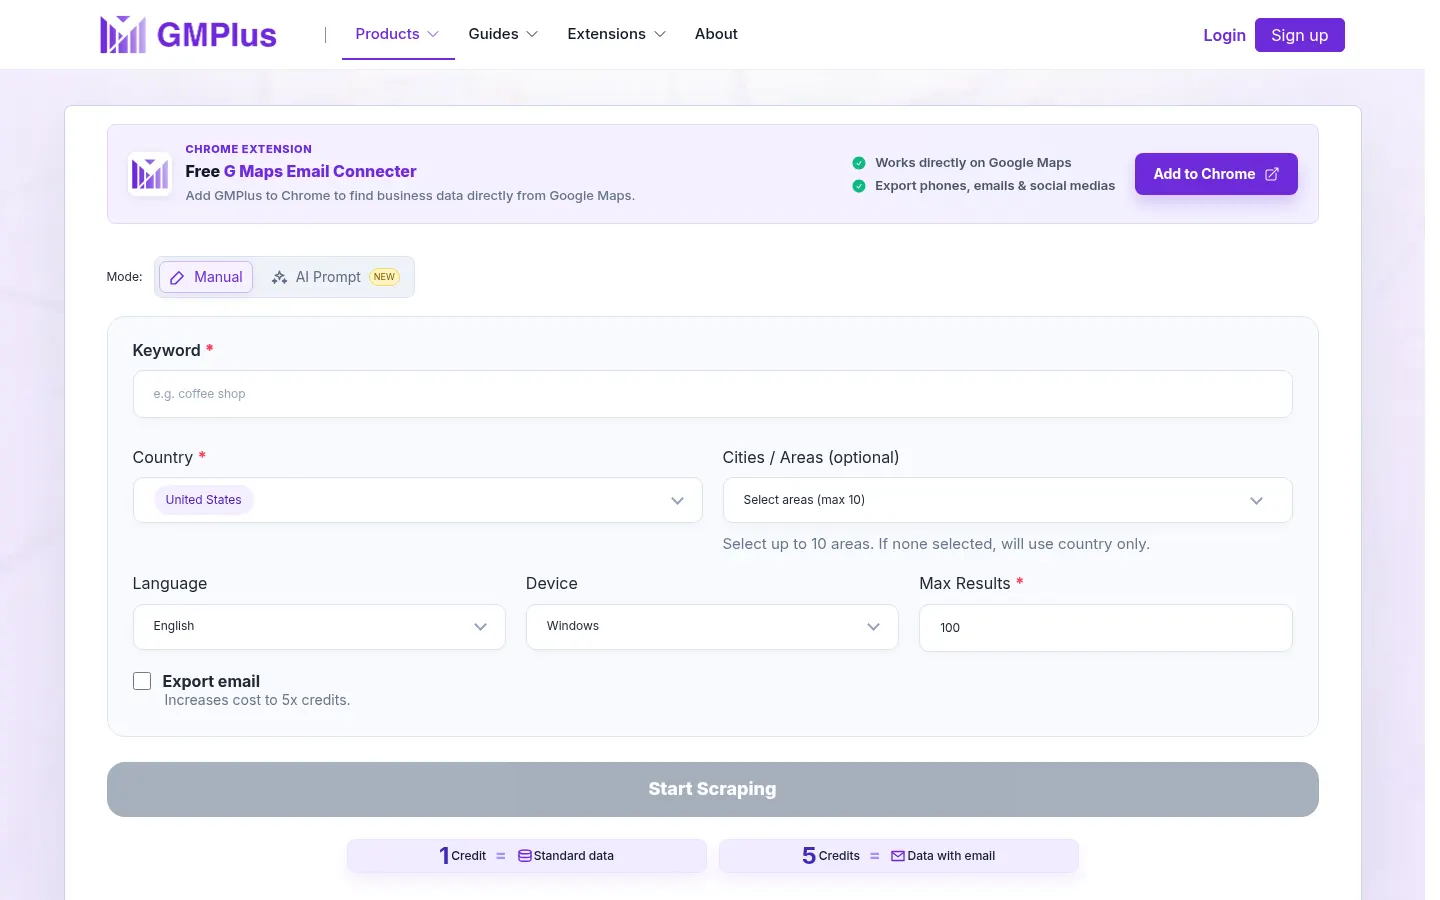The height and width of the screenshot is (900, 1440).
Task: Open the Select areas cities dropdown
Action: 1007,500
